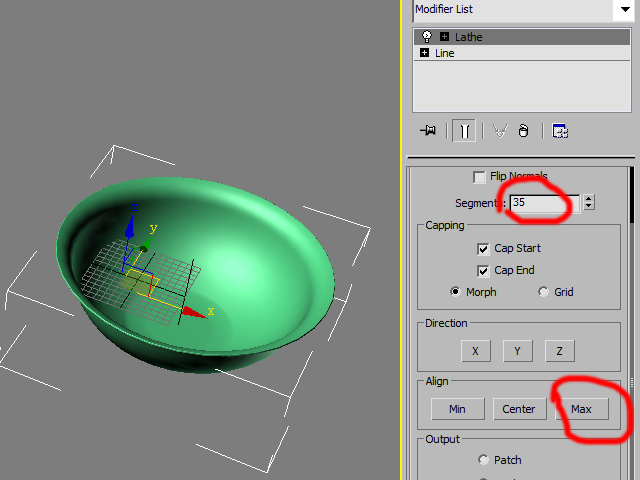Select the Grid capping radio button
The image size is (640, 480).
point(544,292)
